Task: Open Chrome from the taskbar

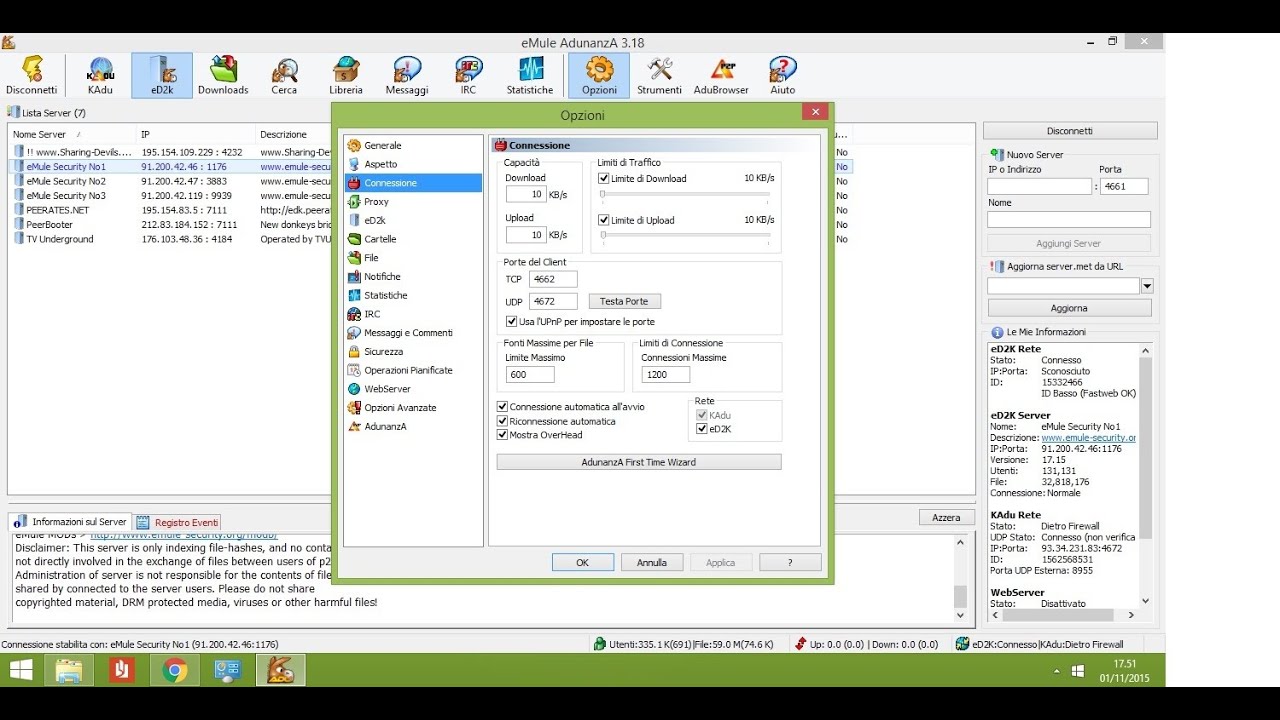Action: click(x=175, y=670)
